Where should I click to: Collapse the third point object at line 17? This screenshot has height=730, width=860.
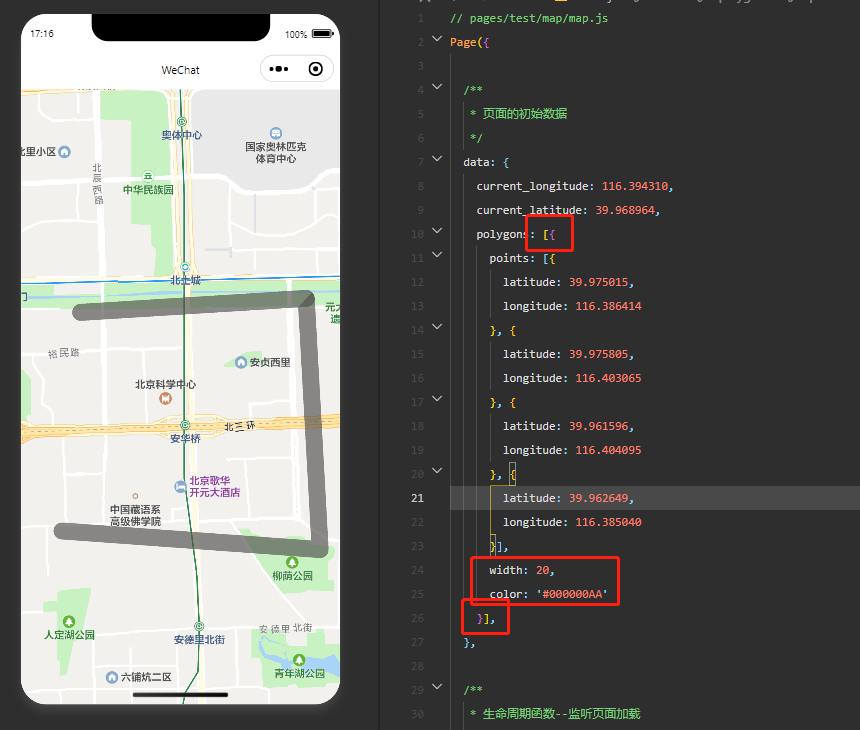(x=437, y=398)
